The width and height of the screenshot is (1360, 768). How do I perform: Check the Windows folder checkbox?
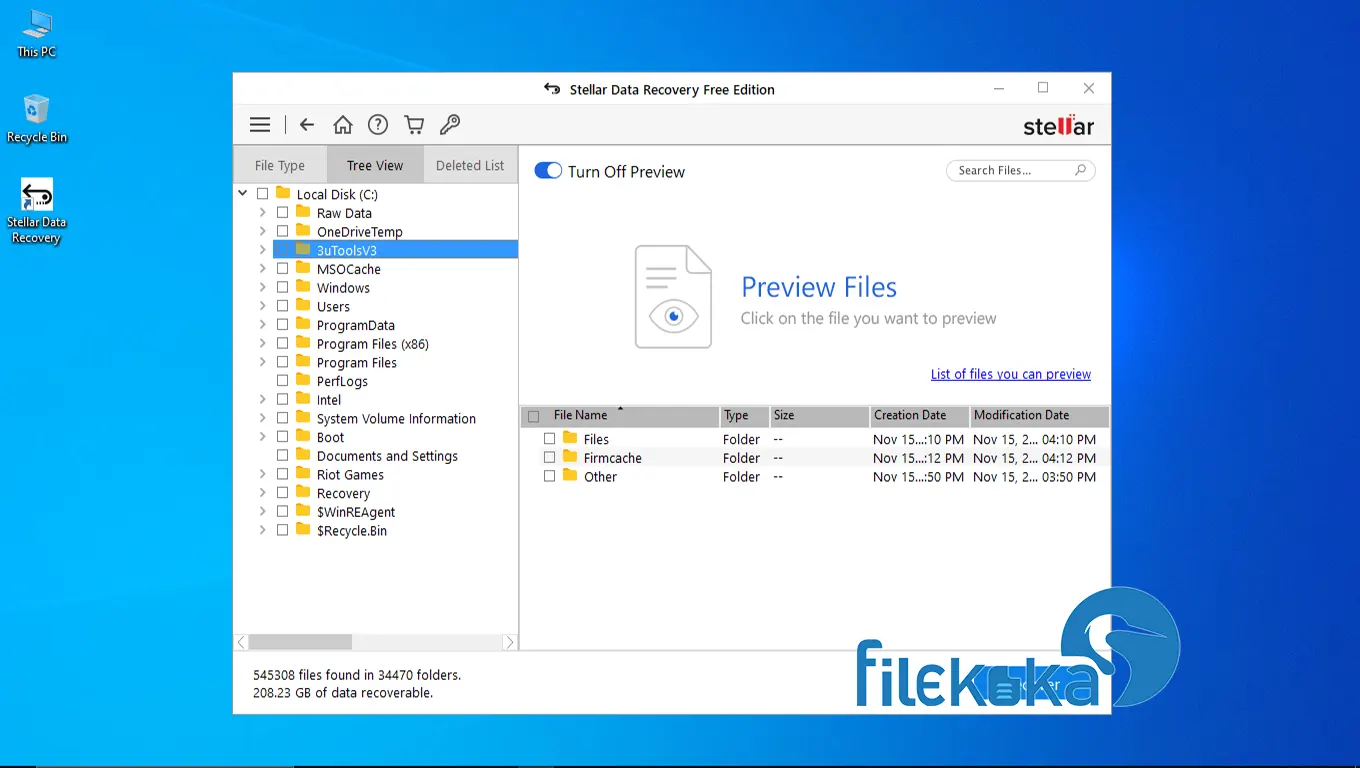[x=282, y=288]
